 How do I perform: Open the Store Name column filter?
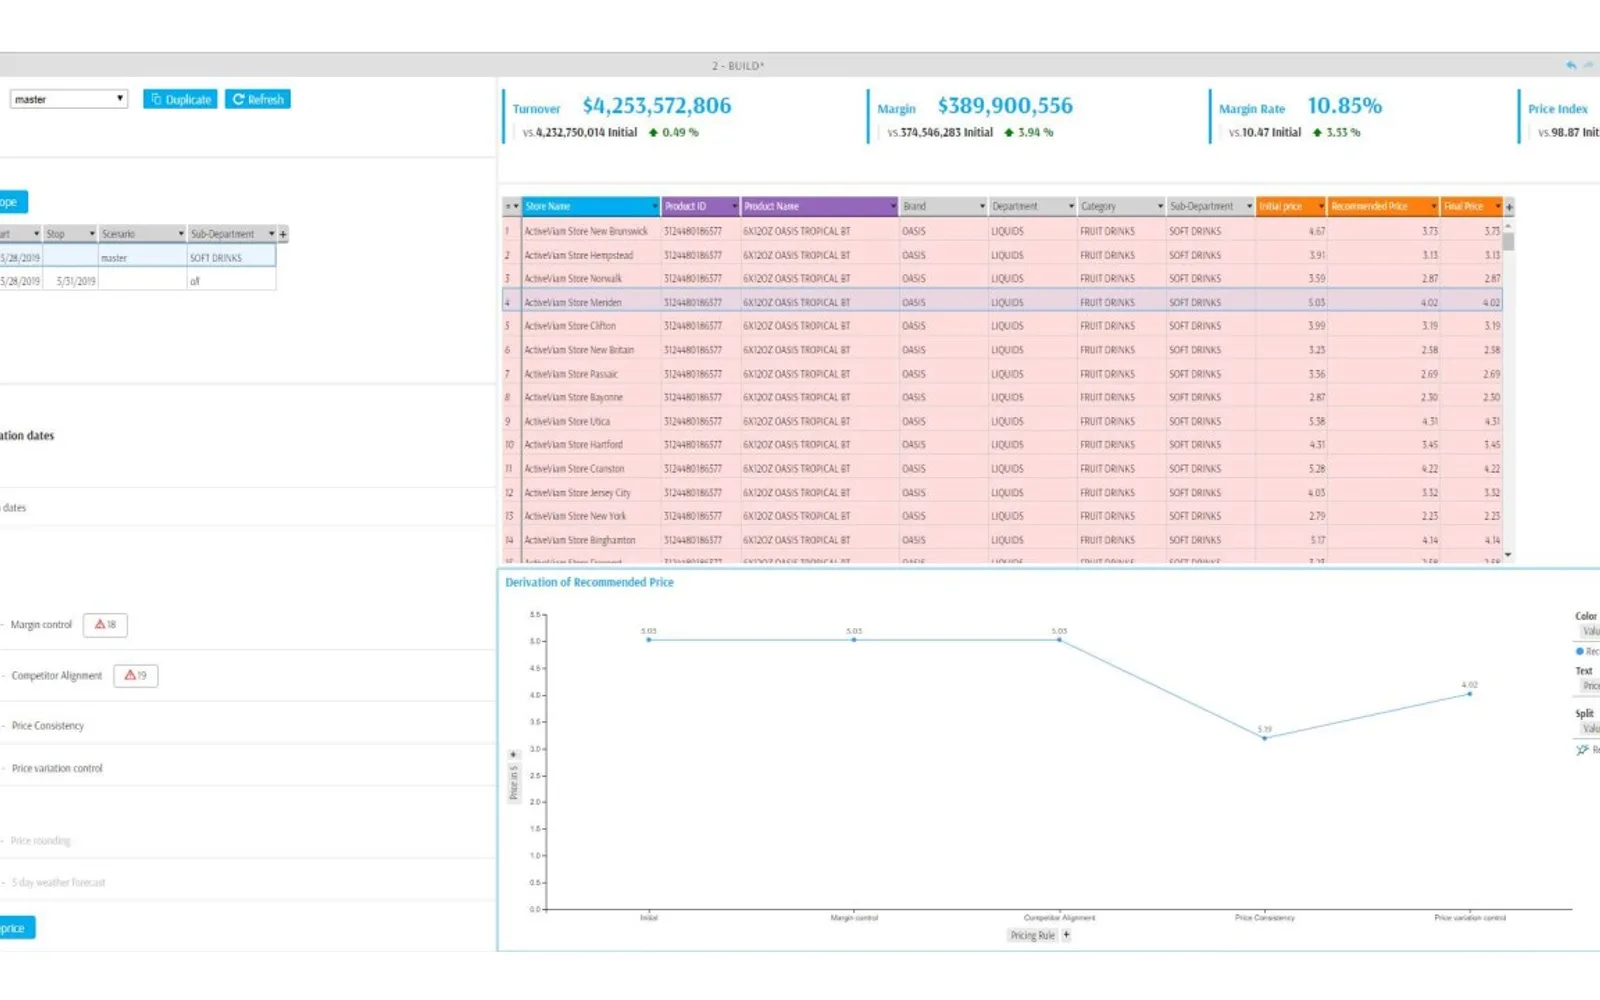coord(655,207)
